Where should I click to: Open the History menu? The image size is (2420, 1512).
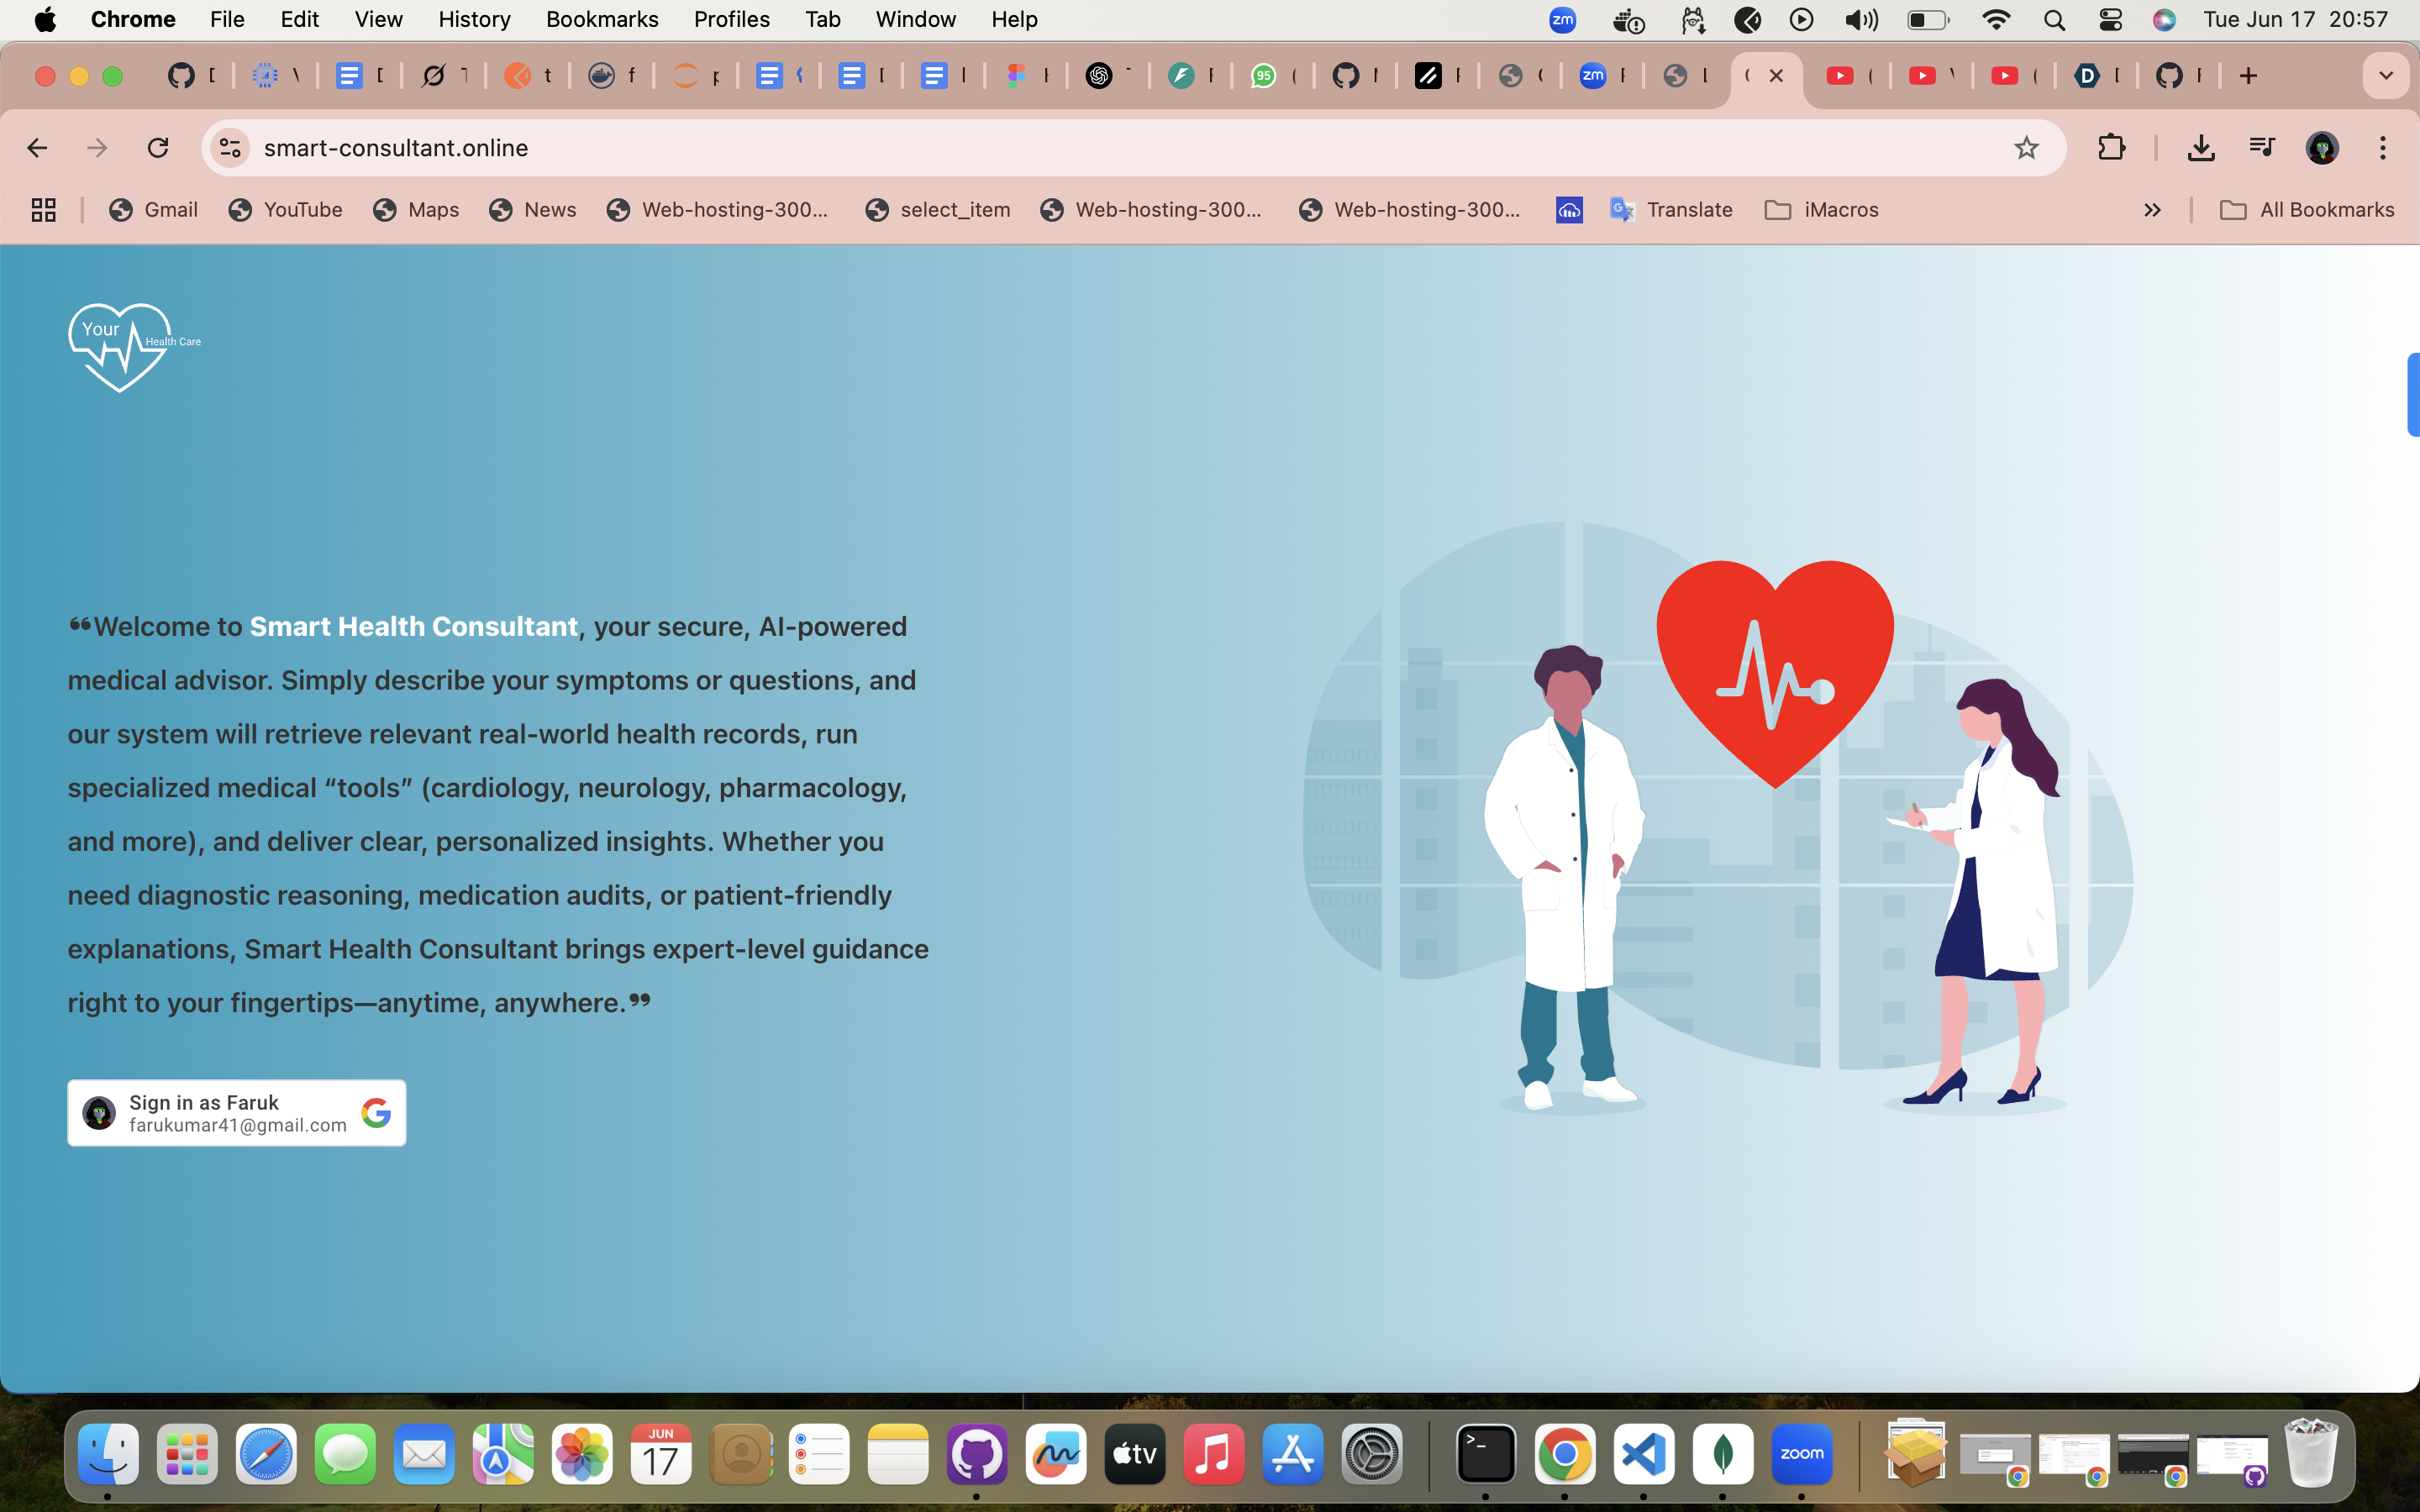[x=474, y=20]
